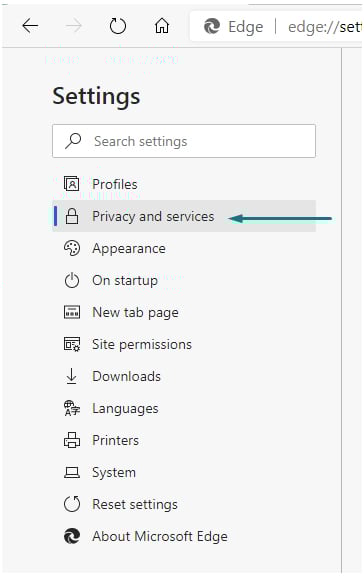Screen dimensions: 364x577
Task: Click the Edge logo in address bar
Action: point(212,26)
